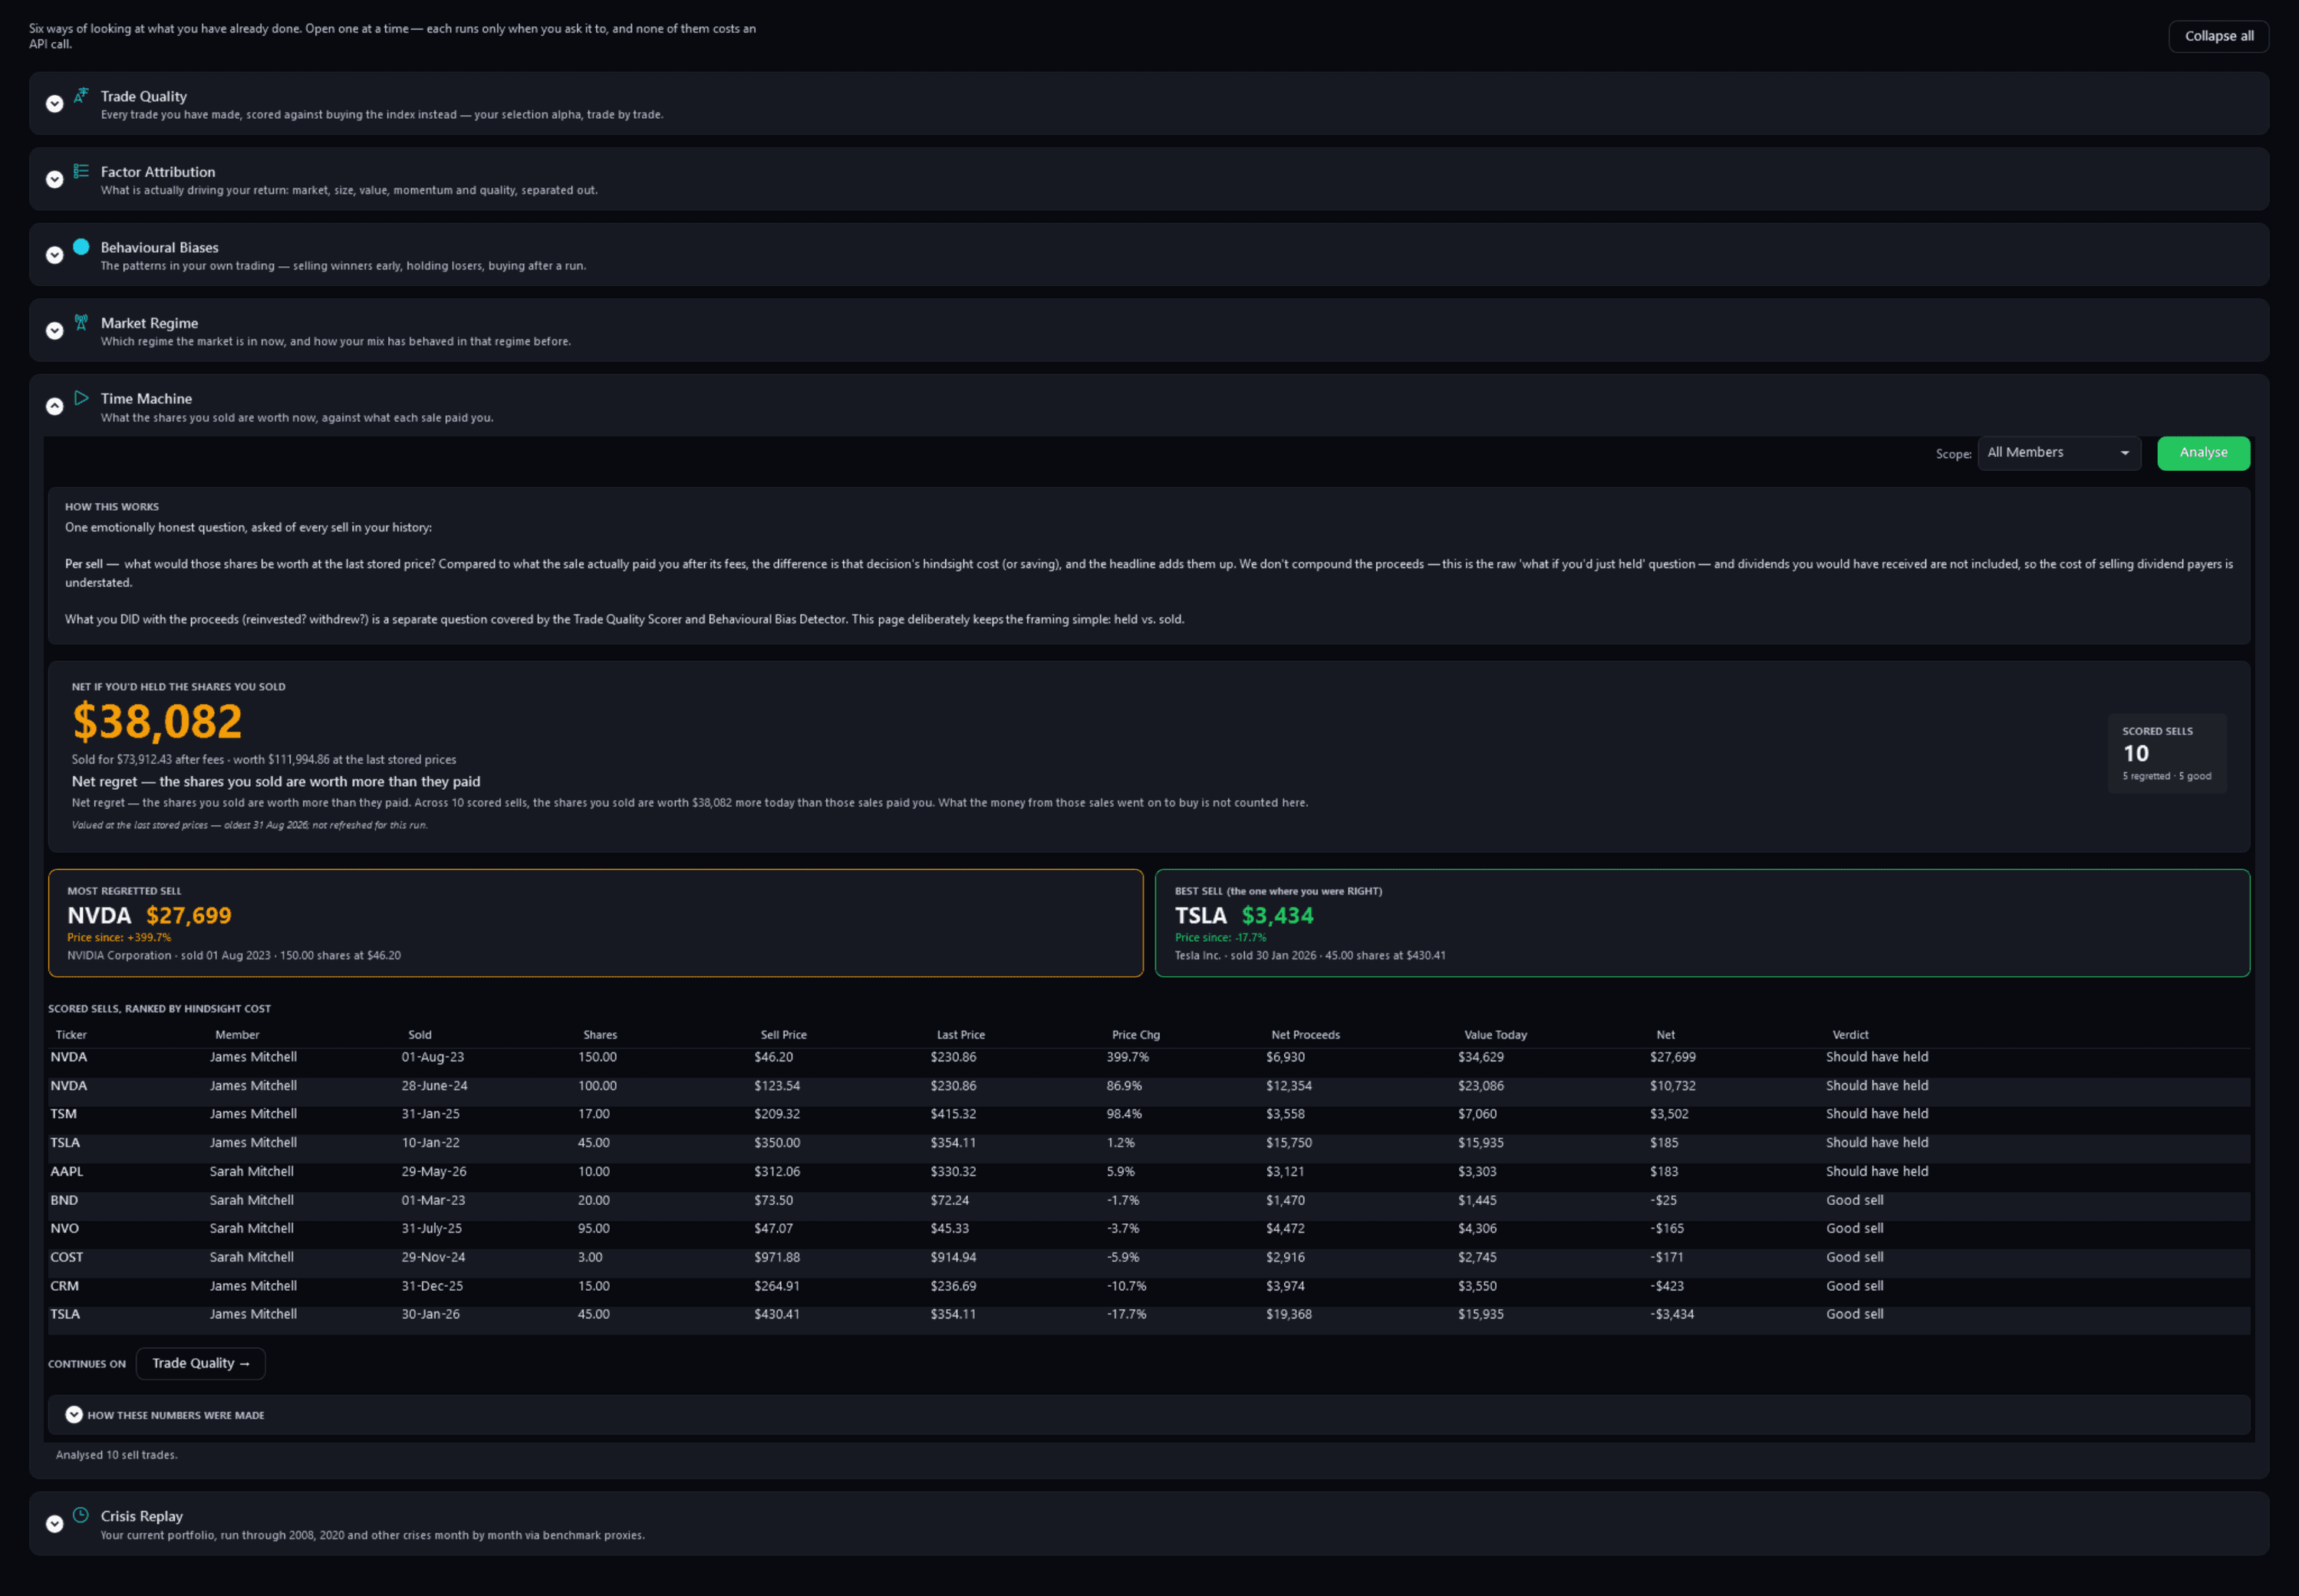Click the -$3,434 net value cell
Image resolution: width=2299 pixels, height=1596 pixels.
pyautogui.click(x=1672, y=1314)
